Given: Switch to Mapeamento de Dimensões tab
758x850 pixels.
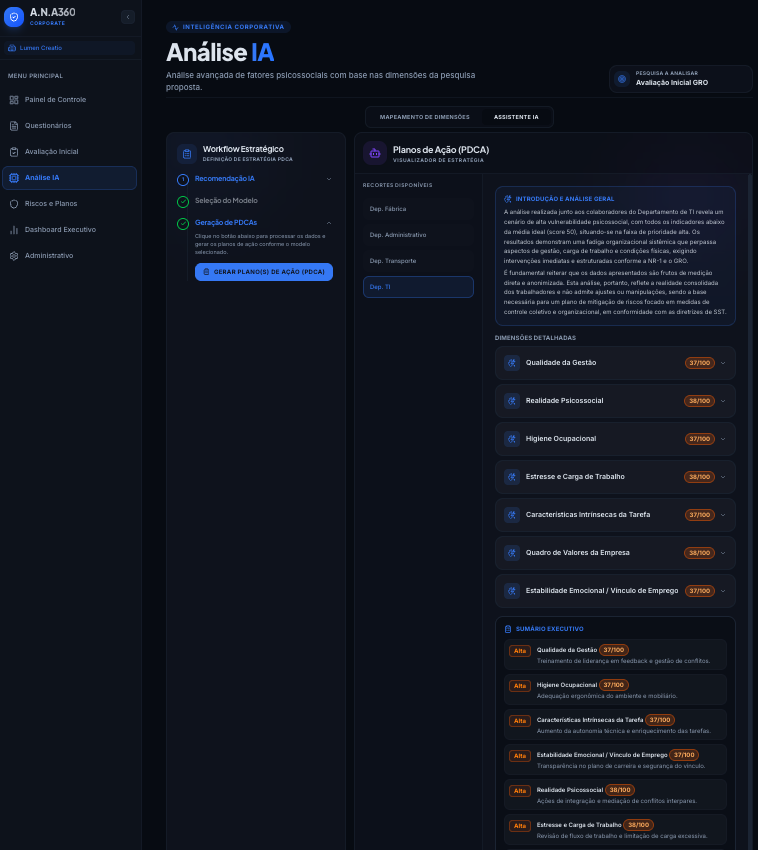Looking at the screenshot, I should [425, 117].
